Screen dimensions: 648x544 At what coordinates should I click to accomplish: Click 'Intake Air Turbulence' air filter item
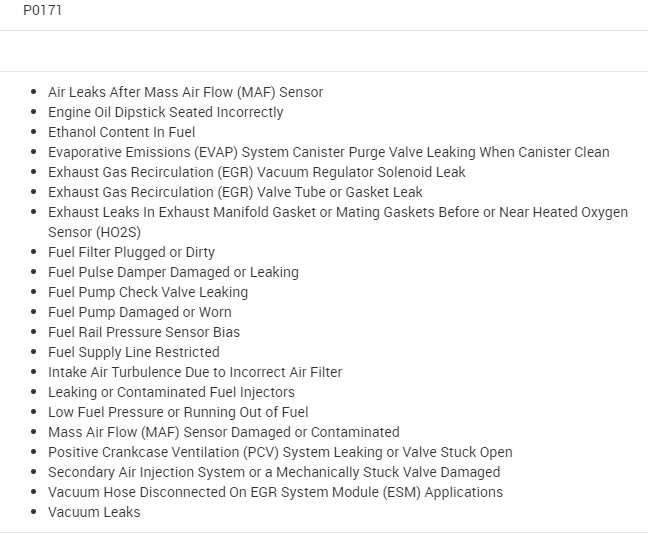195,372
